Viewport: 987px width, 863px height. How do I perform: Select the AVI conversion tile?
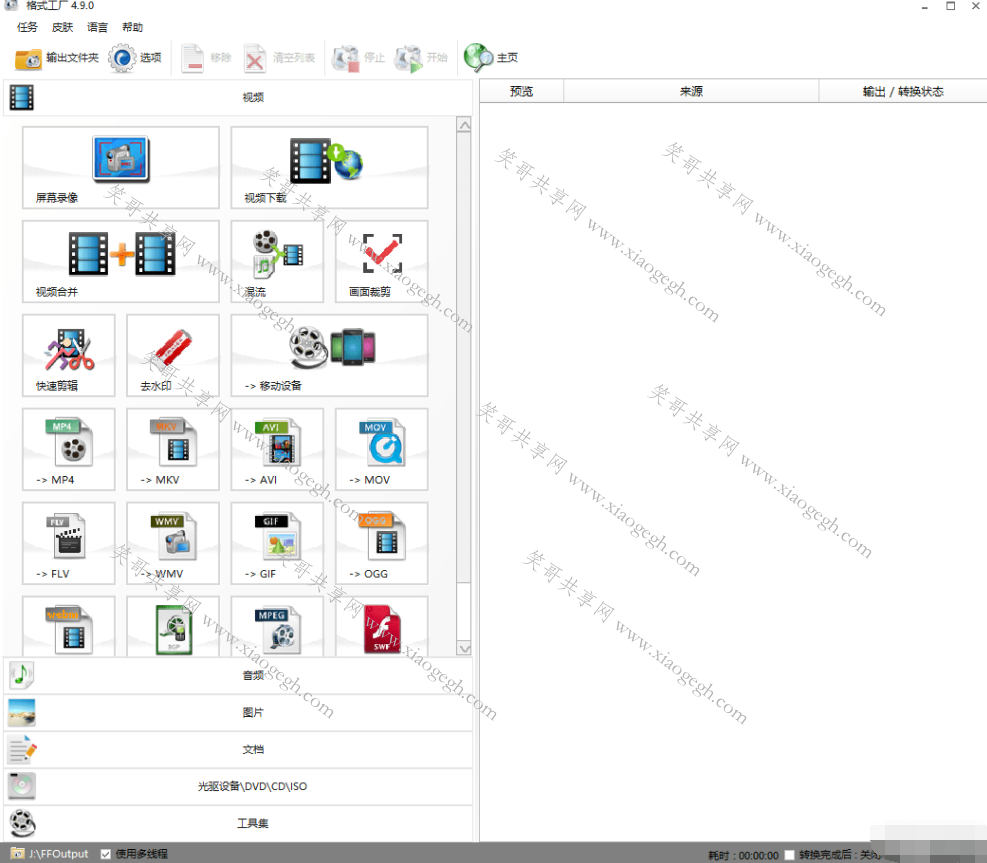(x=277, y=449)
